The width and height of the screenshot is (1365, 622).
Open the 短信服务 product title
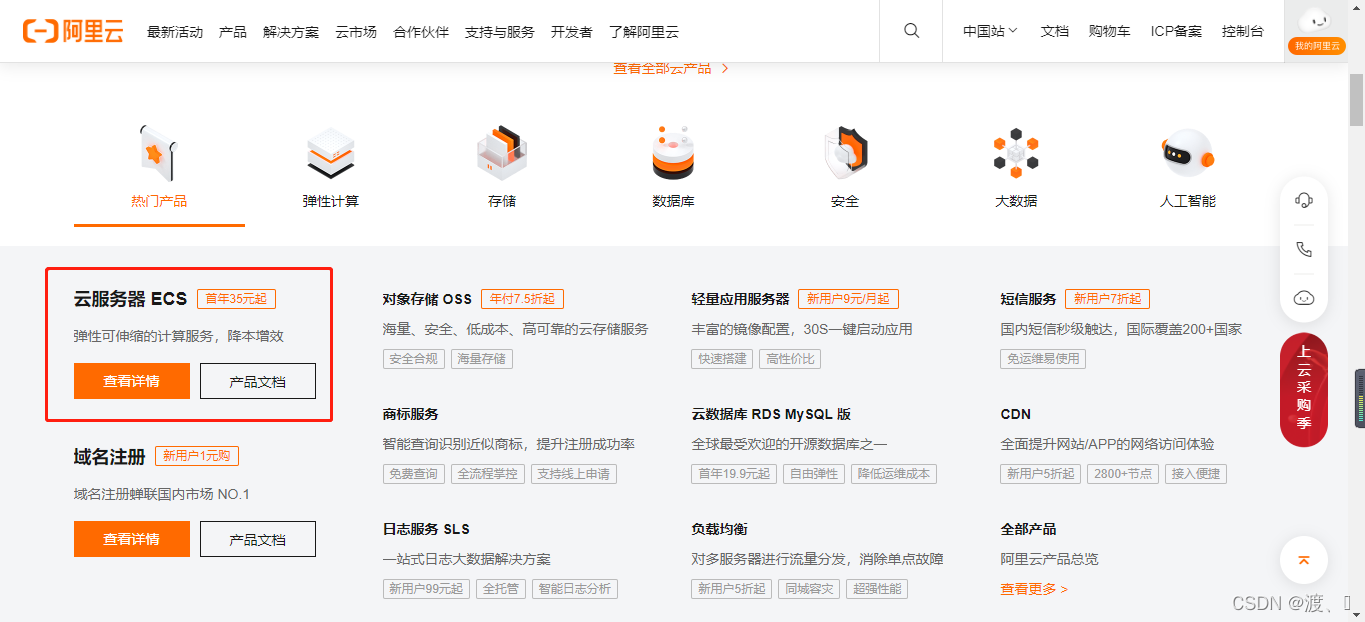pos(1029,299)
